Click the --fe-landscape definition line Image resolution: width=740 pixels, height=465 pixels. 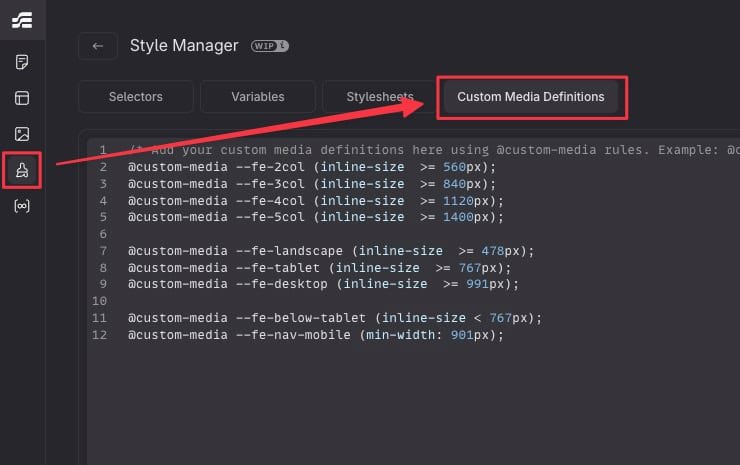pyautogui.click(x=331, y=251)
